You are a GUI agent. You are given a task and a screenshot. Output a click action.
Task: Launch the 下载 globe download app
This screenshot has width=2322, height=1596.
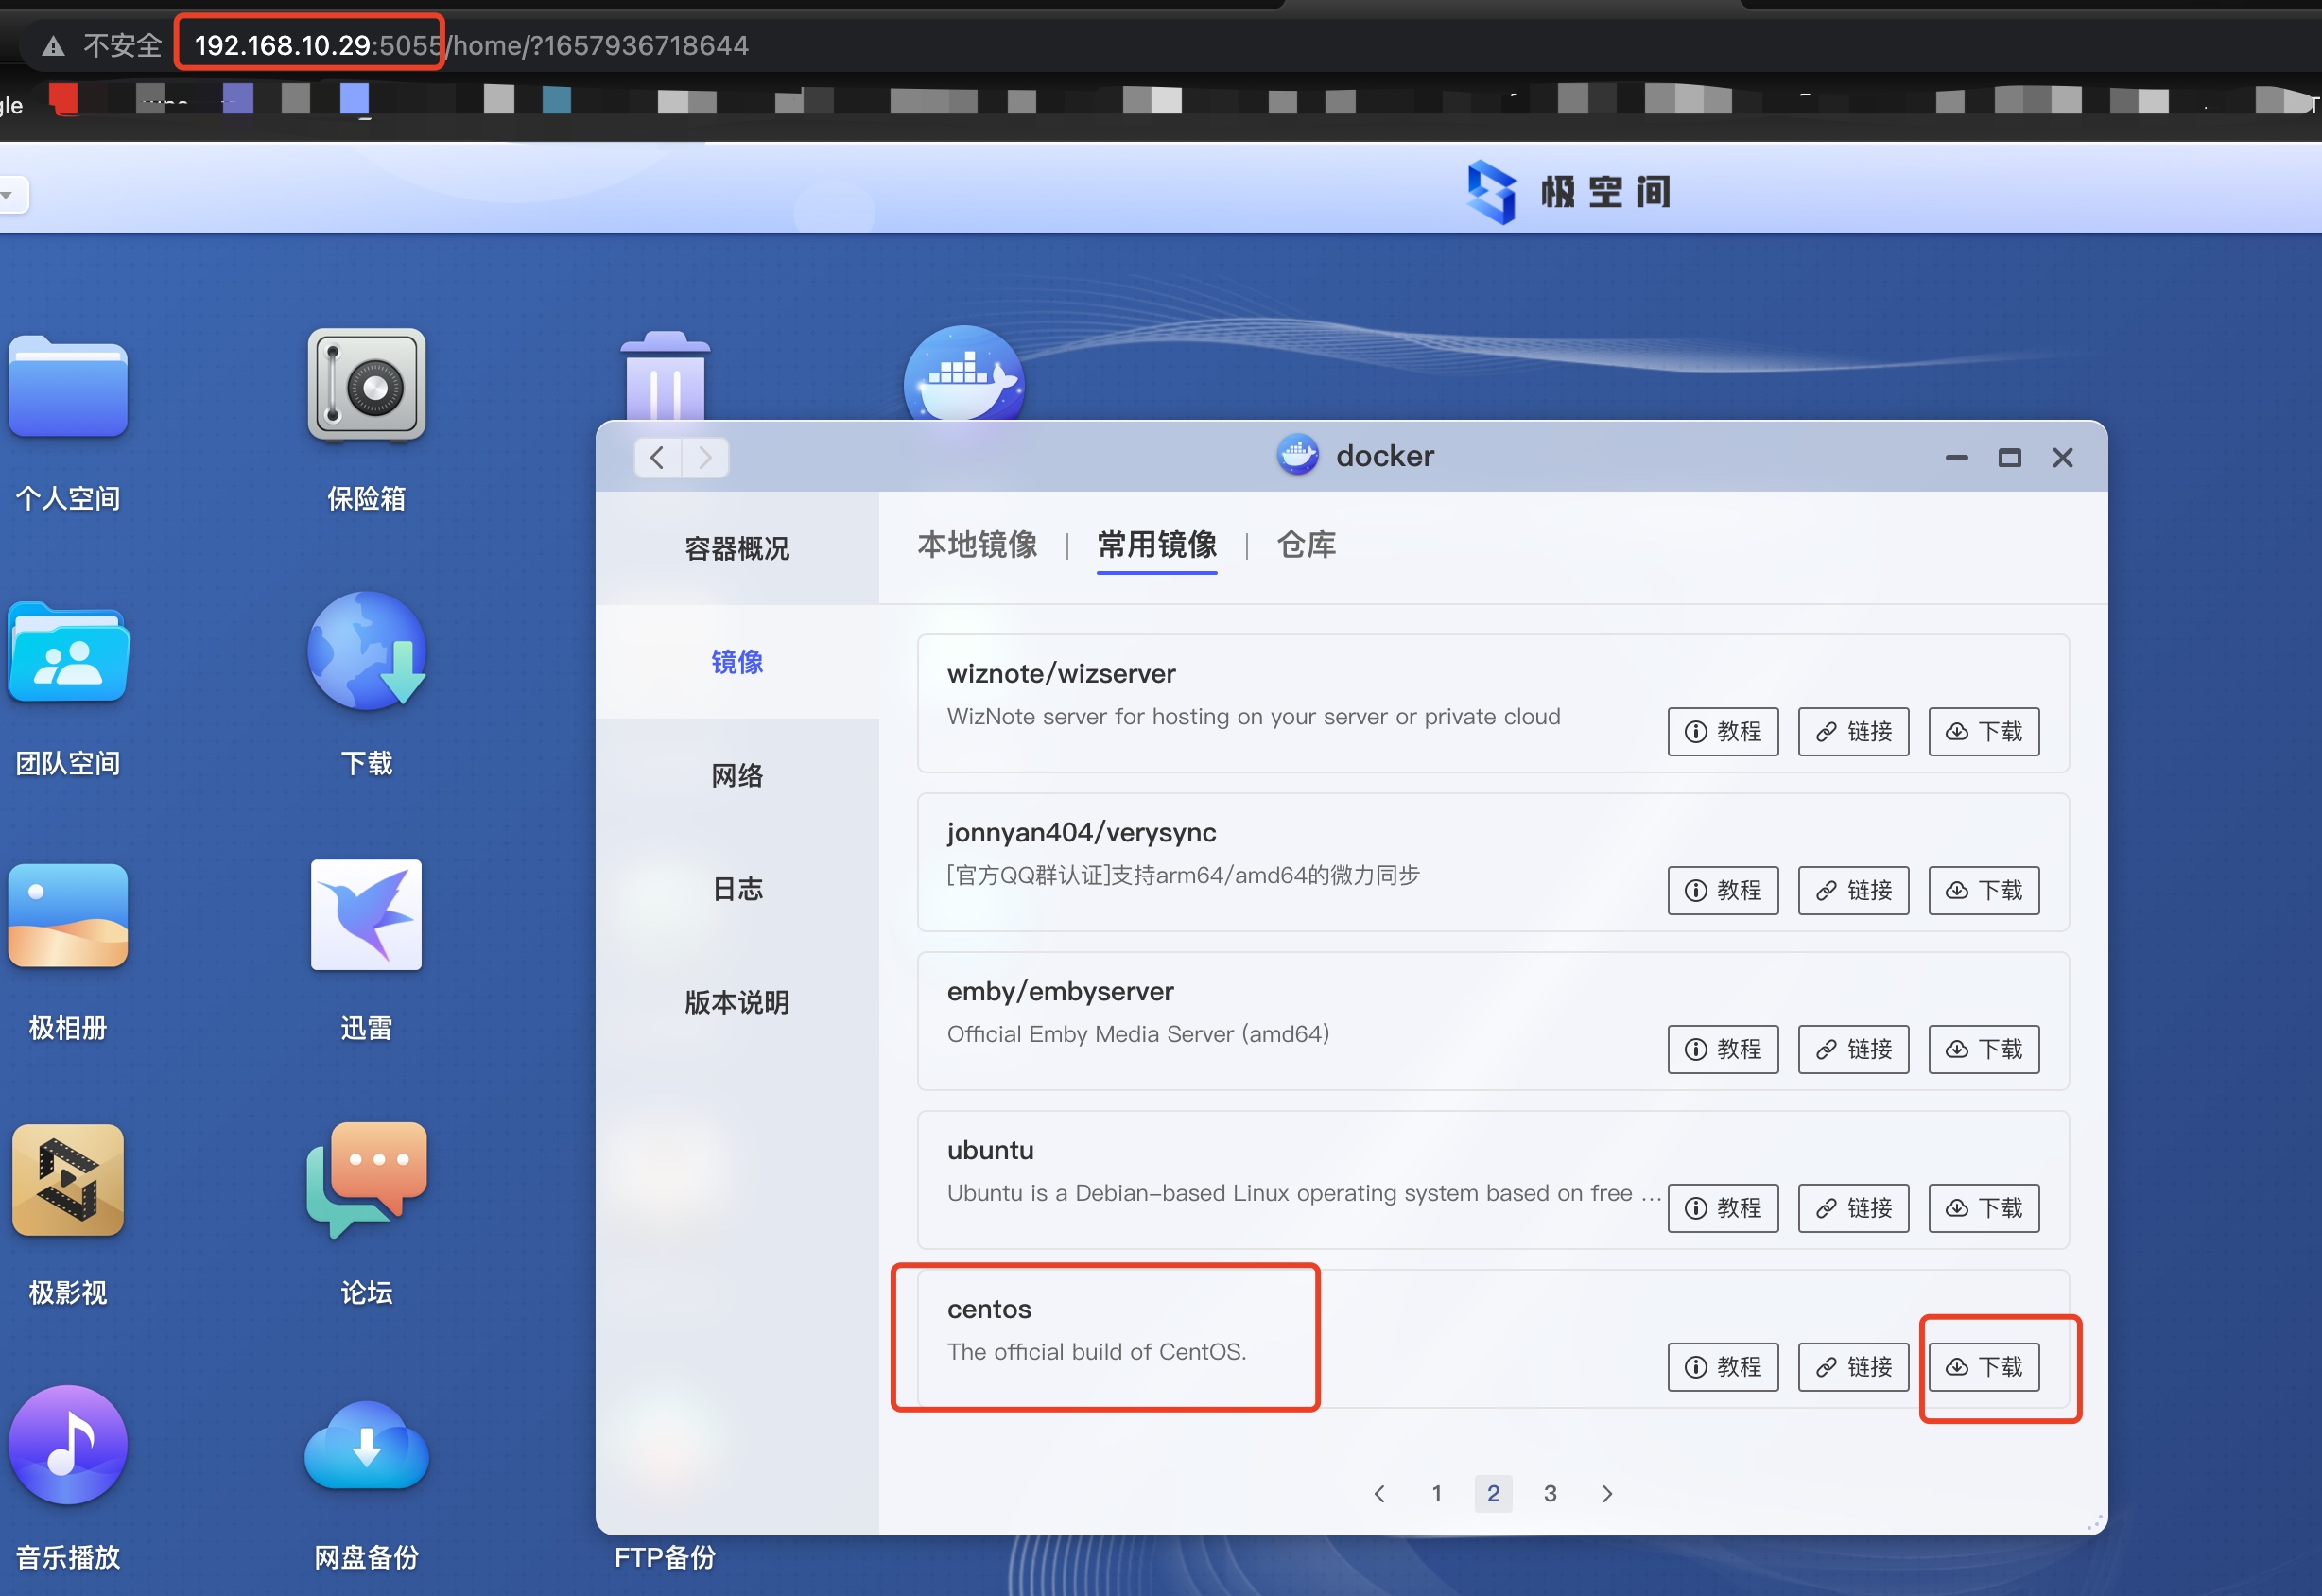(366, 650)
